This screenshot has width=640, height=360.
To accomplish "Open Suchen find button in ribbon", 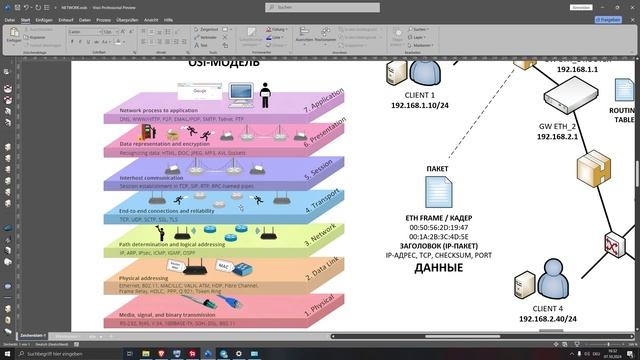I will (418, 29).
